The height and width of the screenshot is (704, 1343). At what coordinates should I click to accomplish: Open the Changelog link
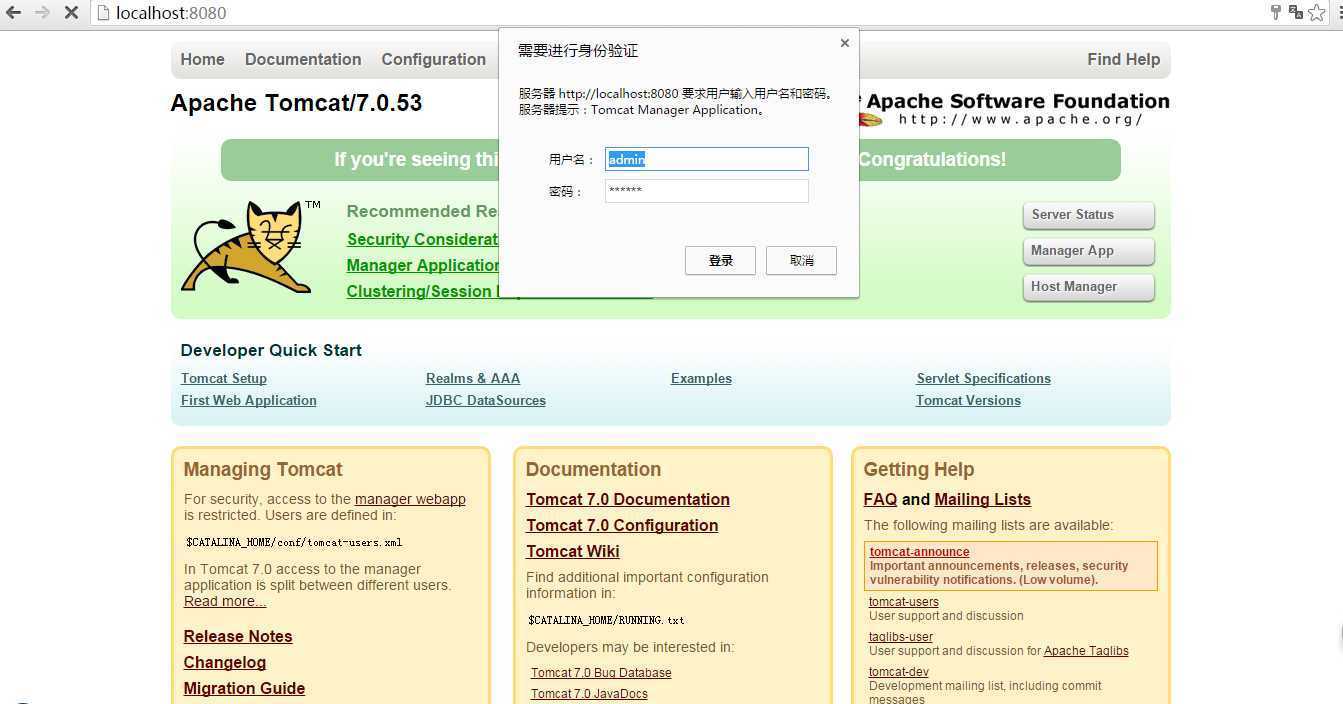click(225, 662)
